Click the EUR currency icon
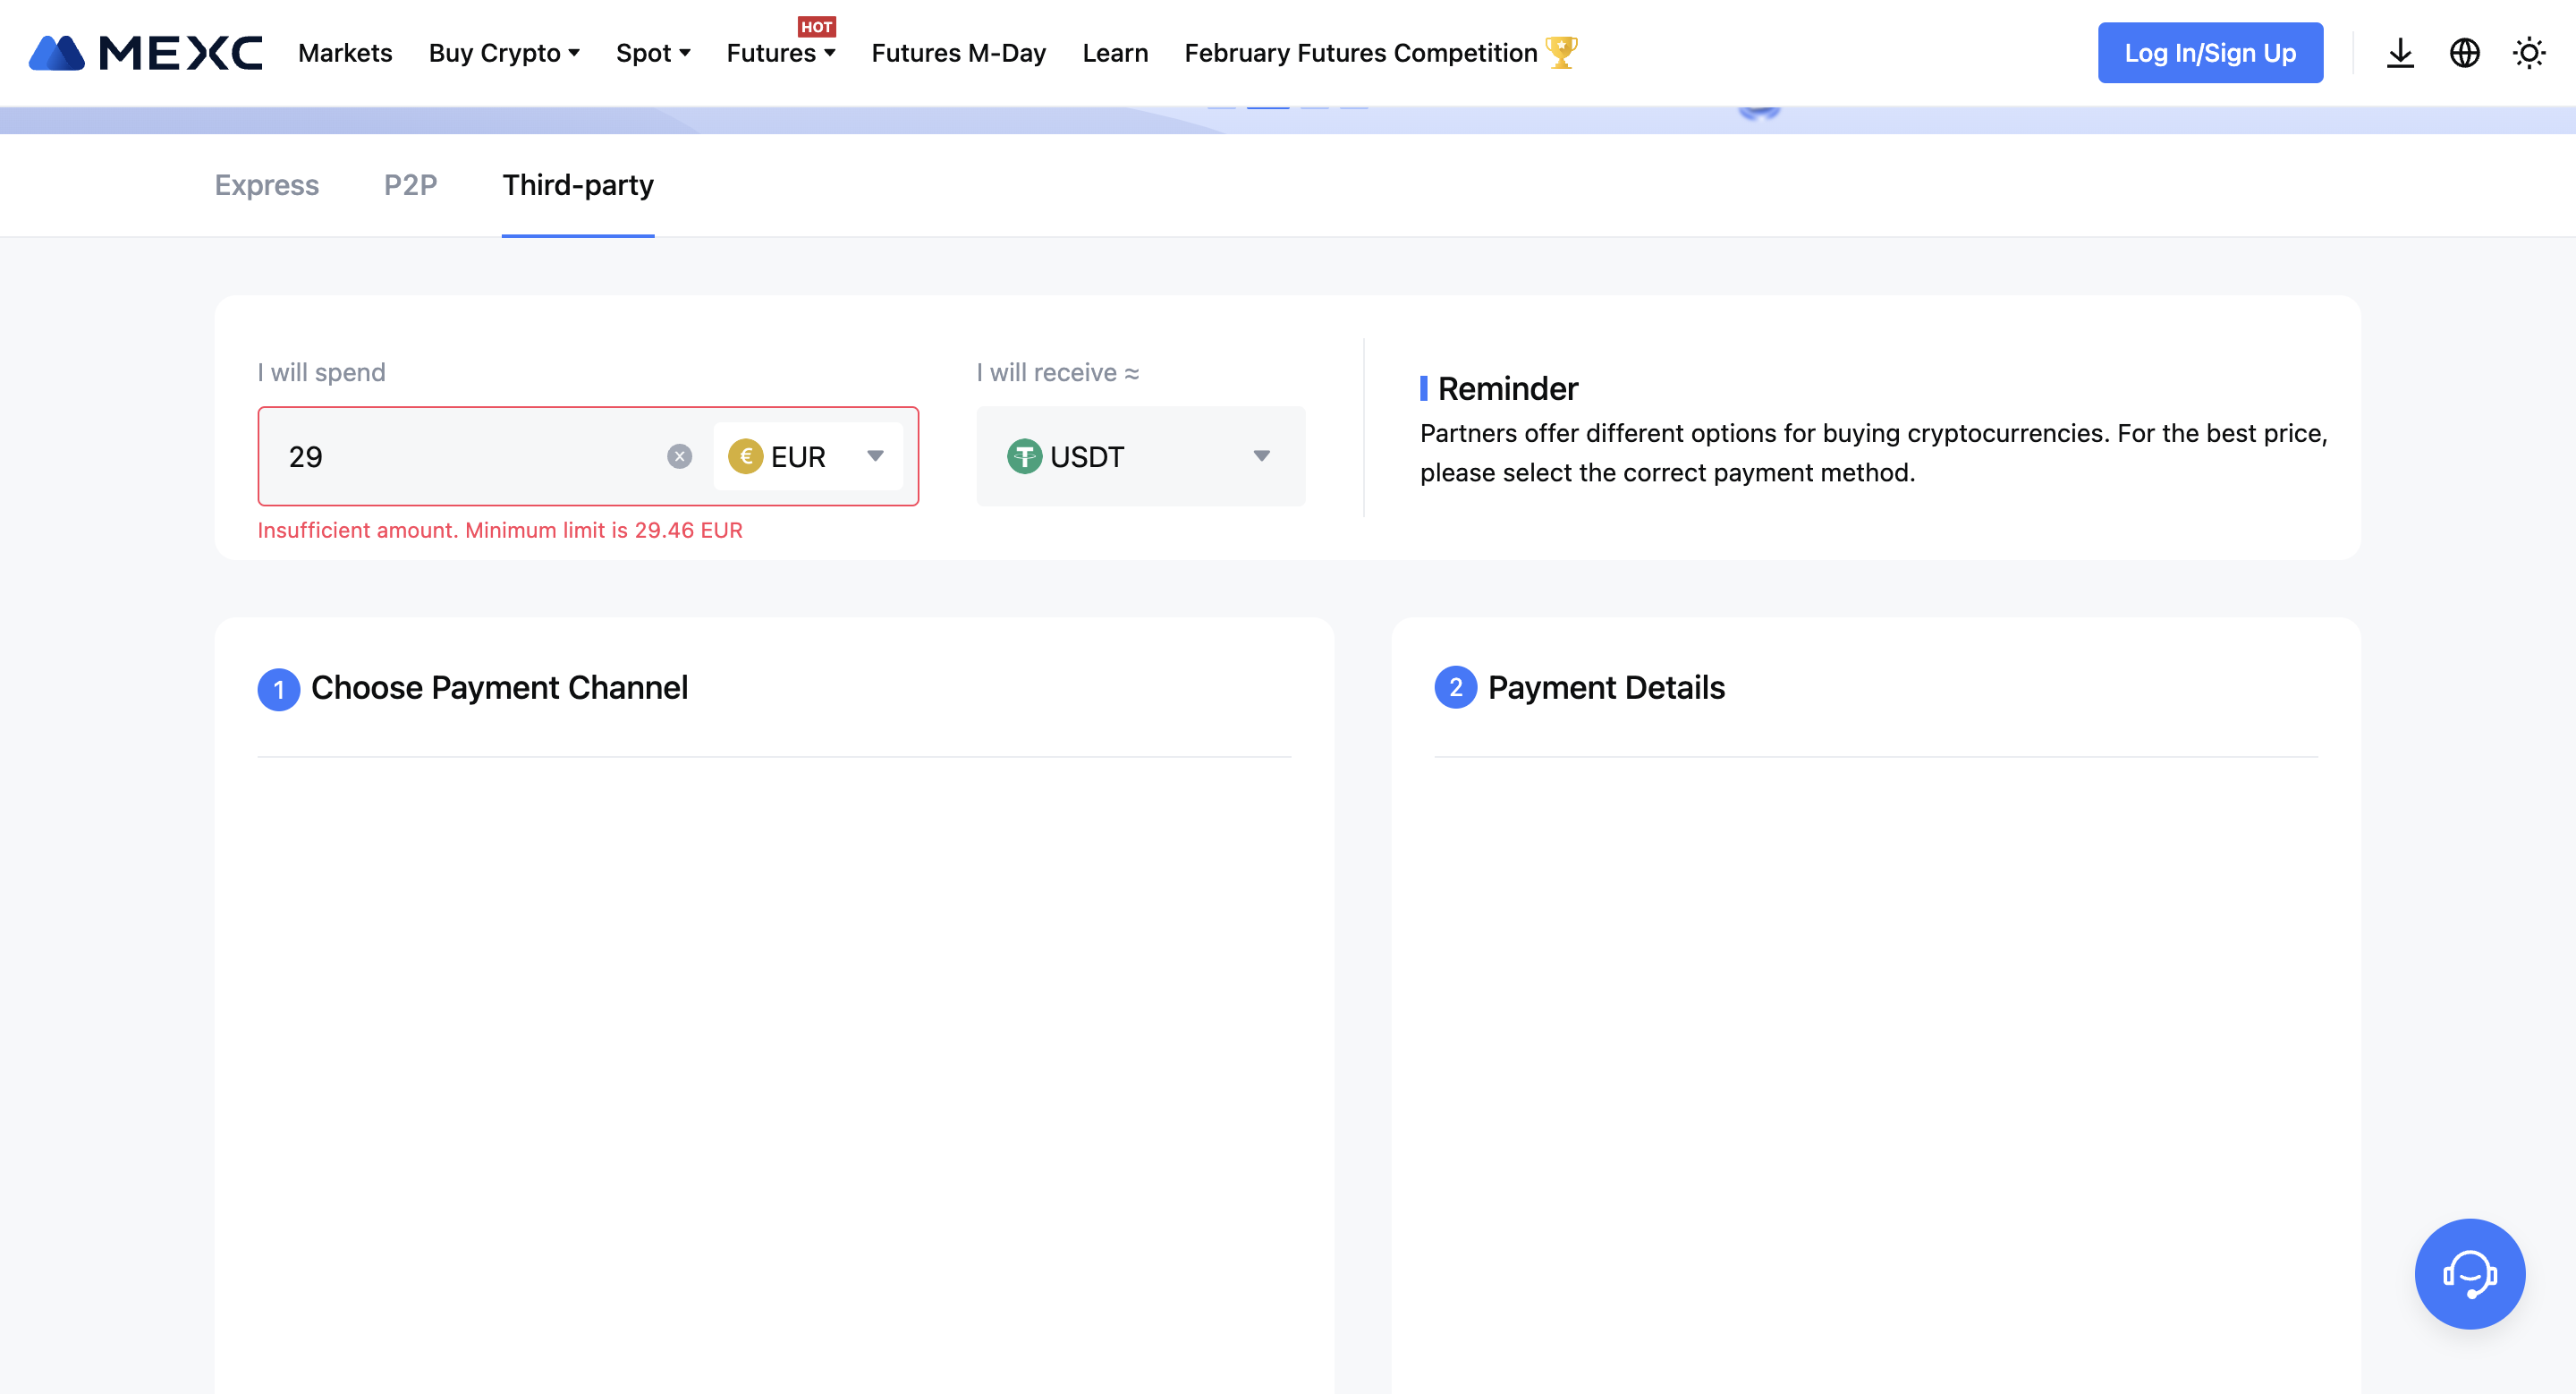Image resolution: width=2576 pixels, height=1394 pixels. [747, 455]
